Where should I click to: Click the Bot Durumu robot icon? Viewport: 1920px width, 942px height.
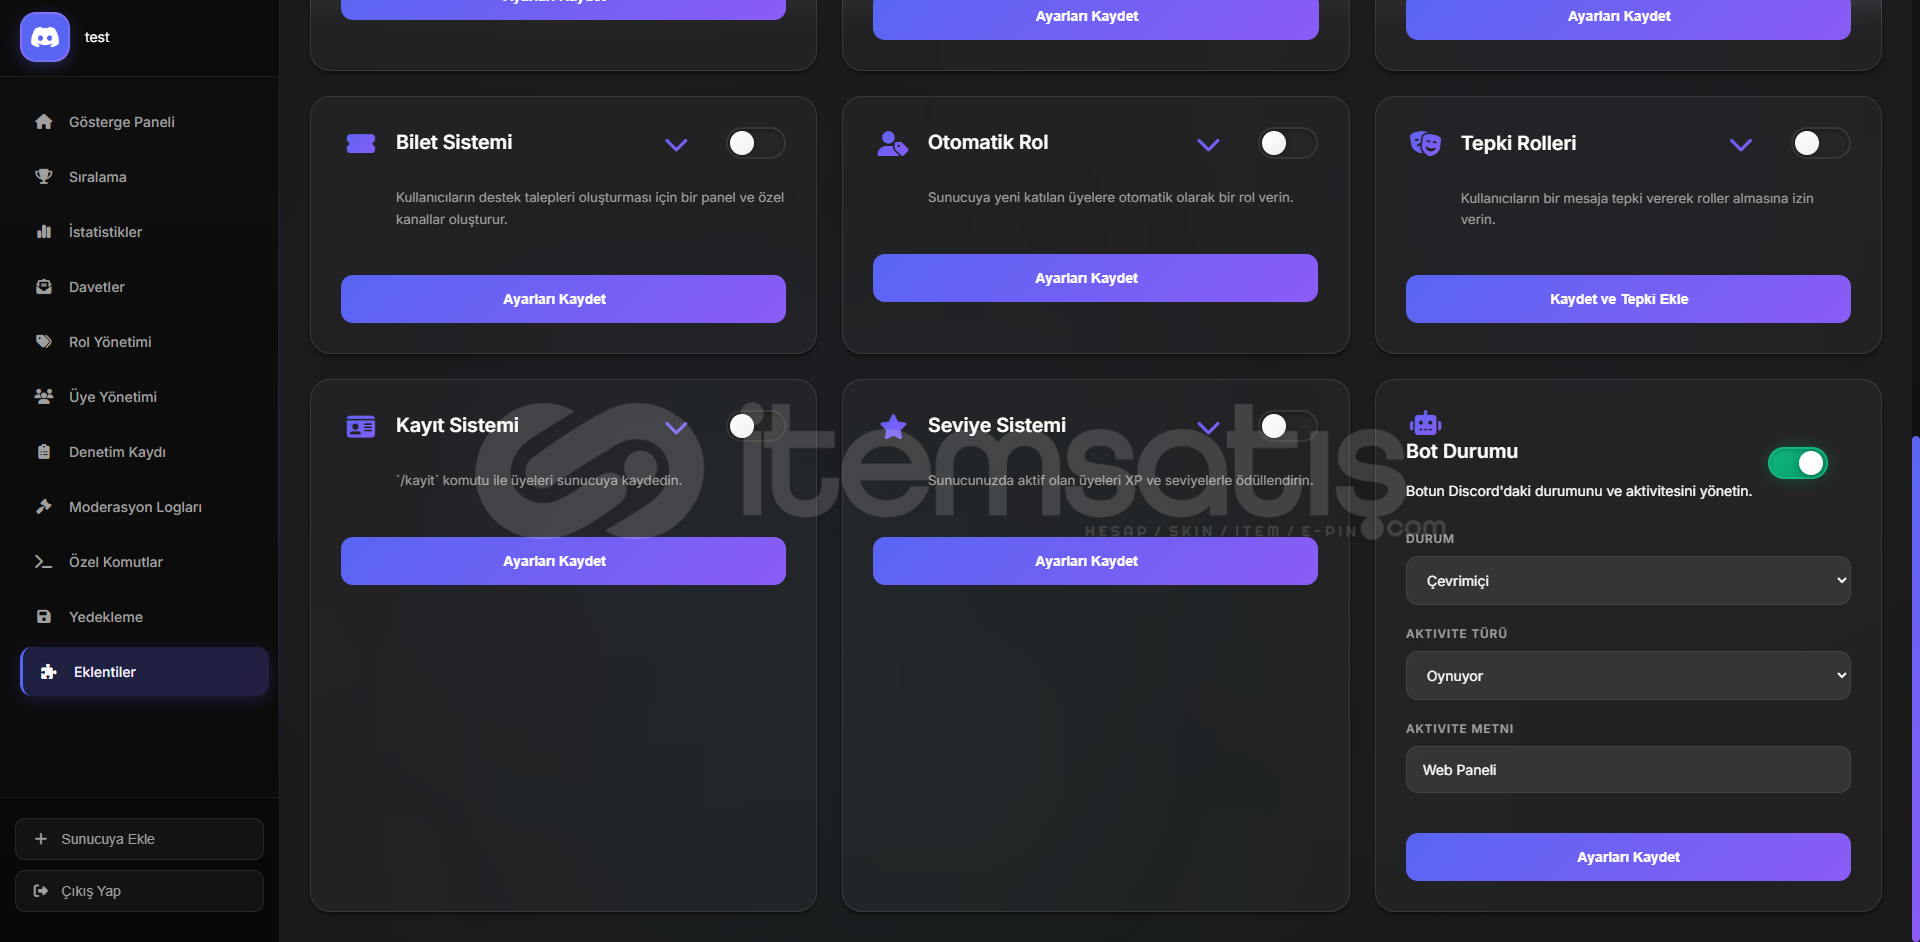click(x=1425, y=423)
